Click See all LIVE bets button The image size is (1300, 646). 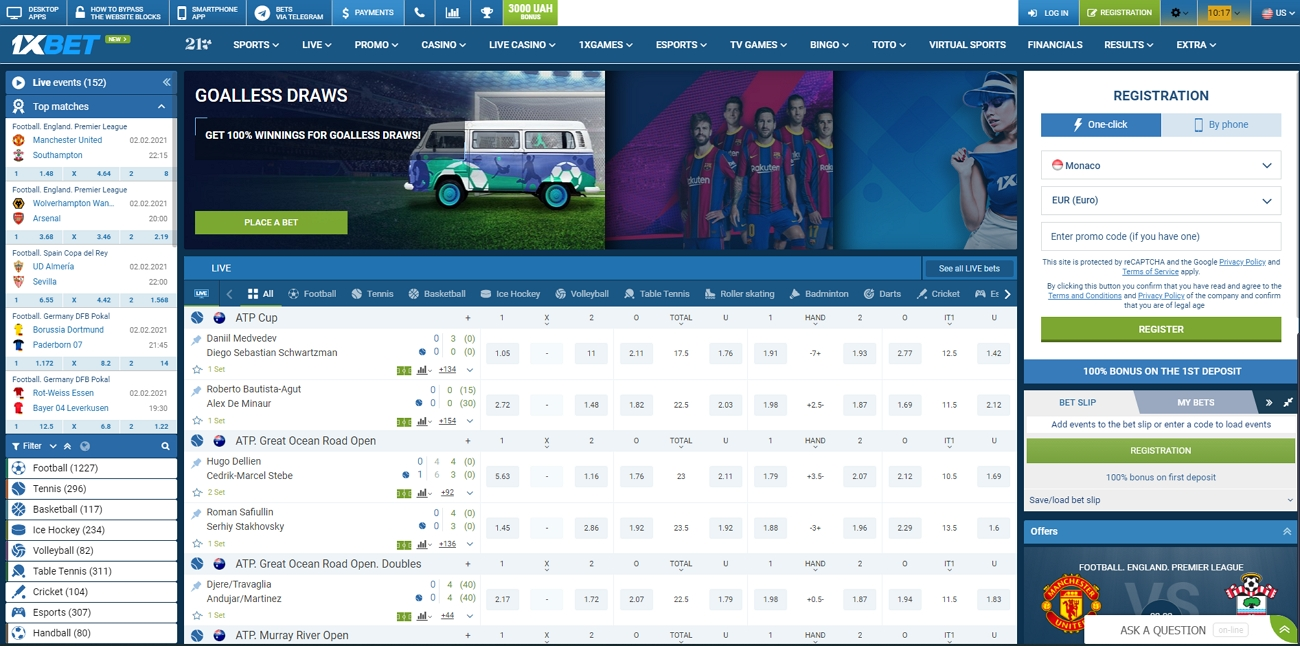(969, 268)
